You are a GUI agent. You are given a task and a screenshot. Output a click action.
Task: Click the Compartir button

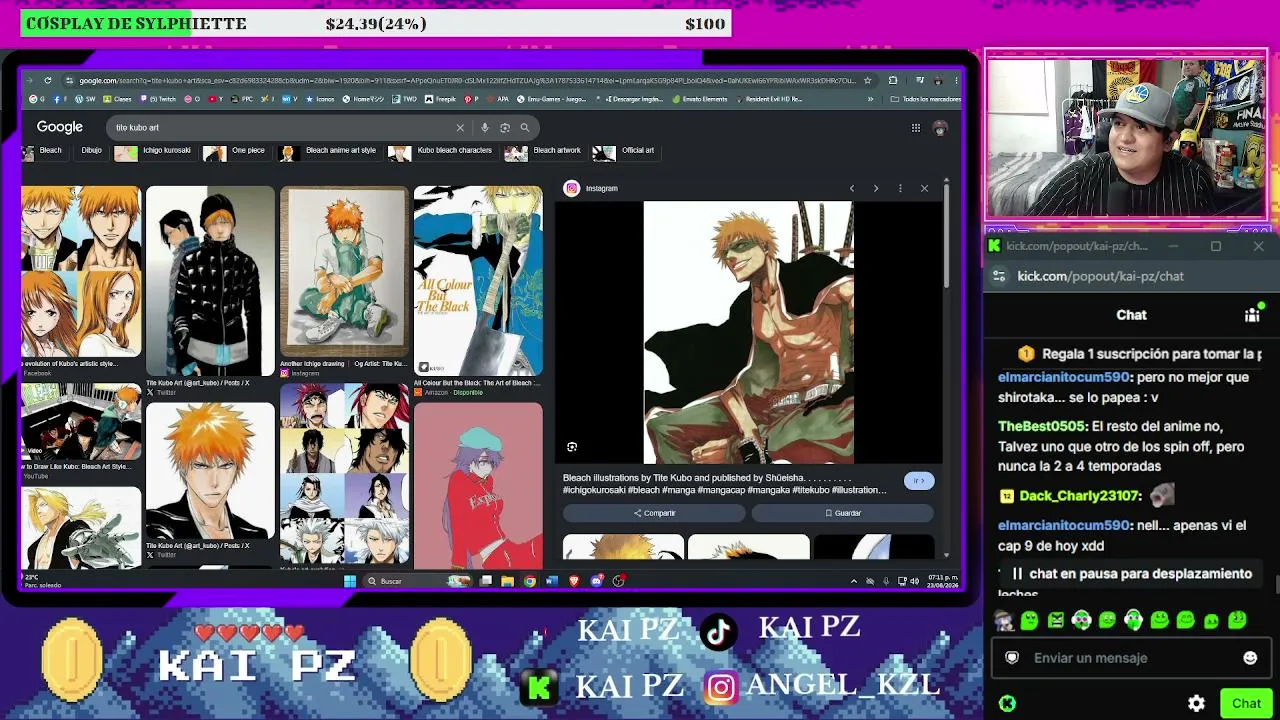coord(654,513)
